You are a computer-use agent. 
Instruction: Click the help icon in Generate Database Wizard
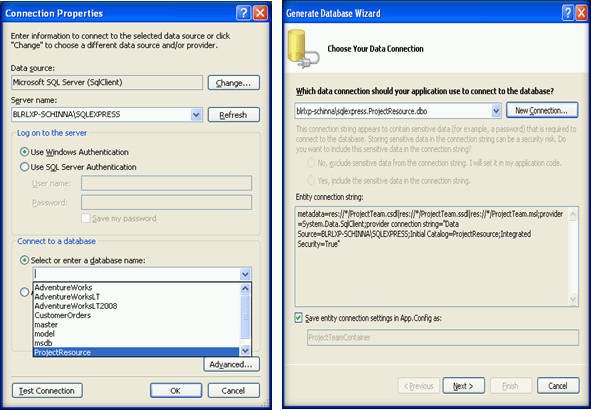pyautogui.click(x=567, y=13)
